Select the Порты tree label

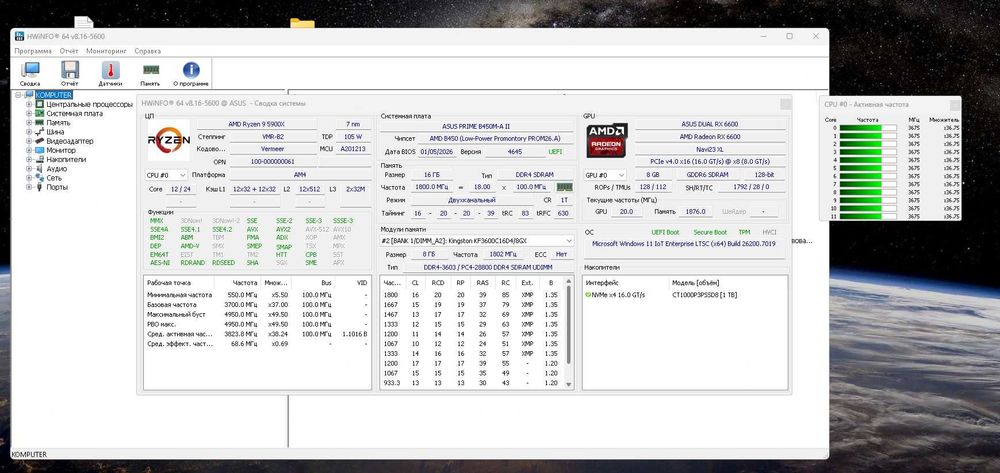pyautogui.click(x=57, y=187)
